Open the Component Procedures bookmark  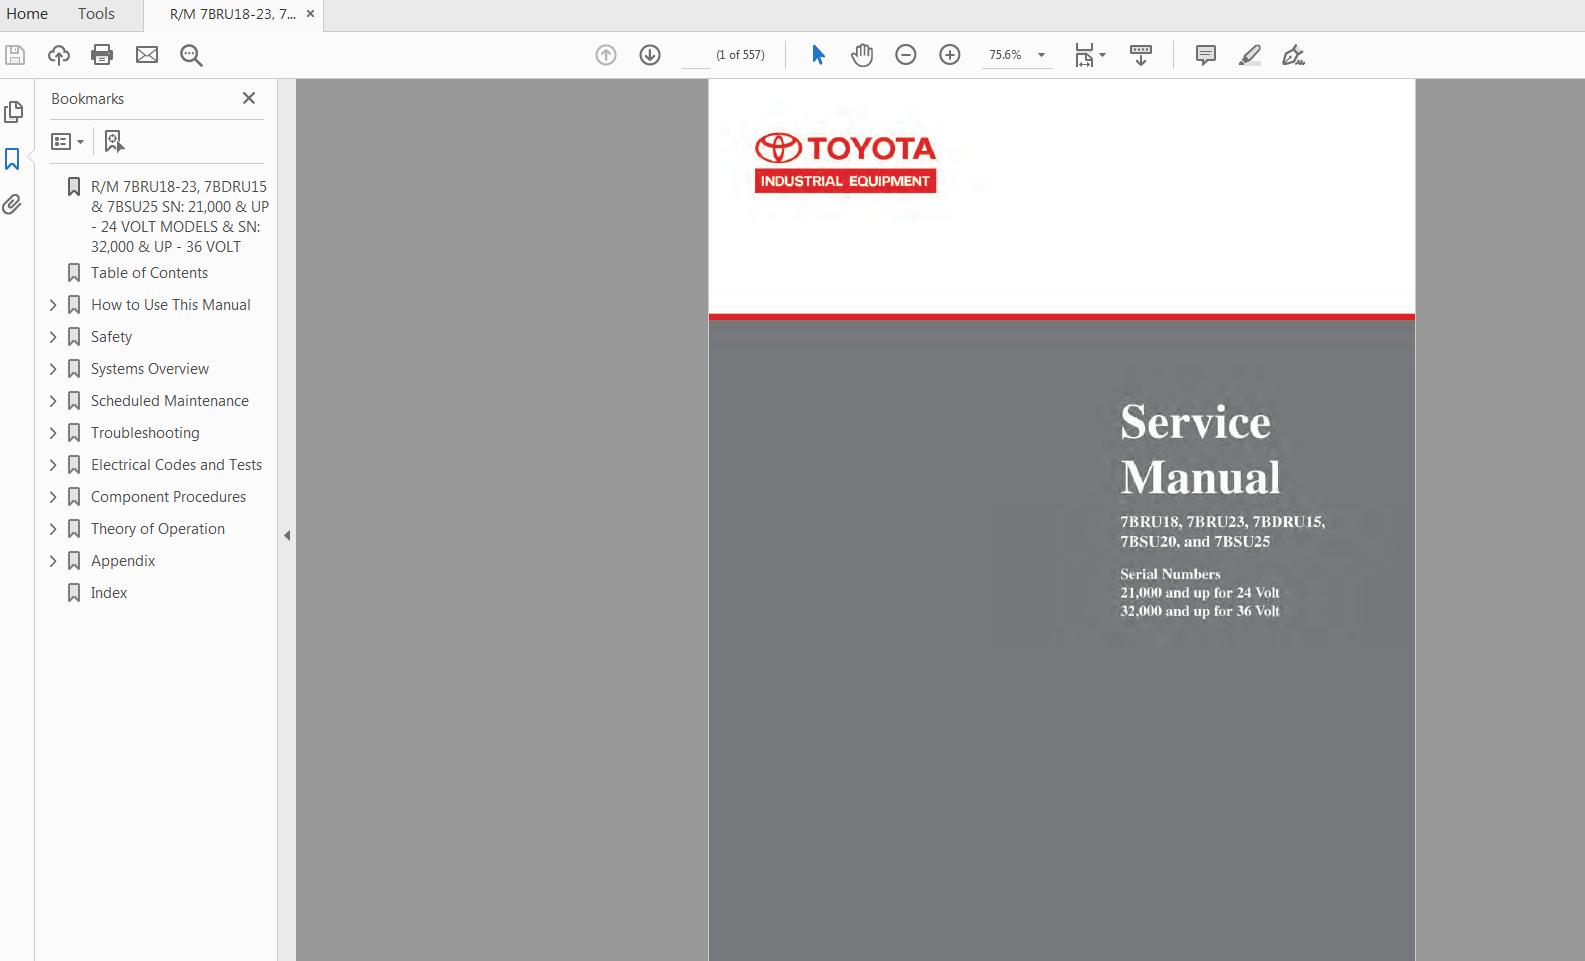(168, 497)
